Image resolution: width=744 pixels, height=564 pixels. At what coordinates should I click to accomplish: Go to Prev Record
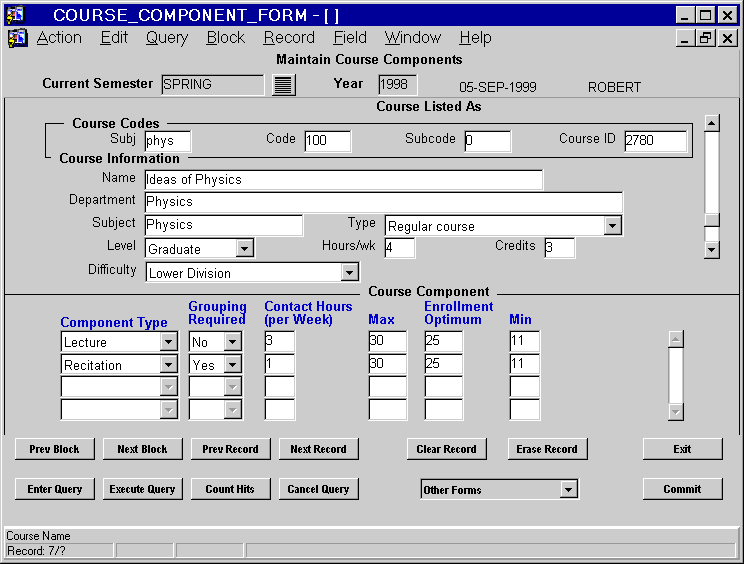click(231, 449)
